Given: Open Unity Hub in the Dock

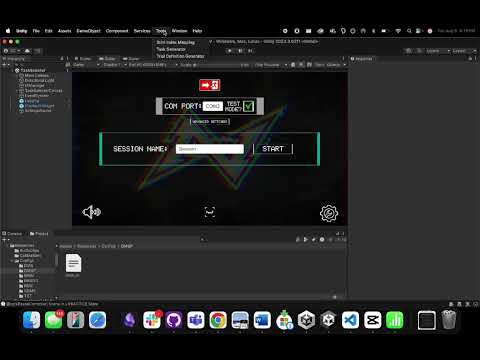Looking at the screenshot, I should click(x=306, y=320).
